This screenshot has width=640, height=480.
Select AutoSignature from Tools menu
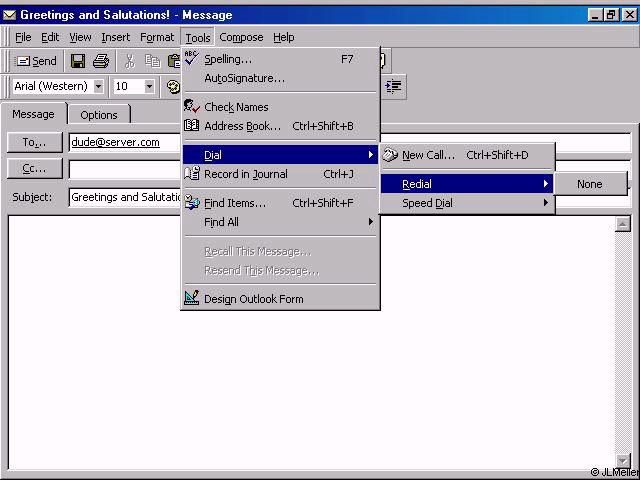point(280,78)
